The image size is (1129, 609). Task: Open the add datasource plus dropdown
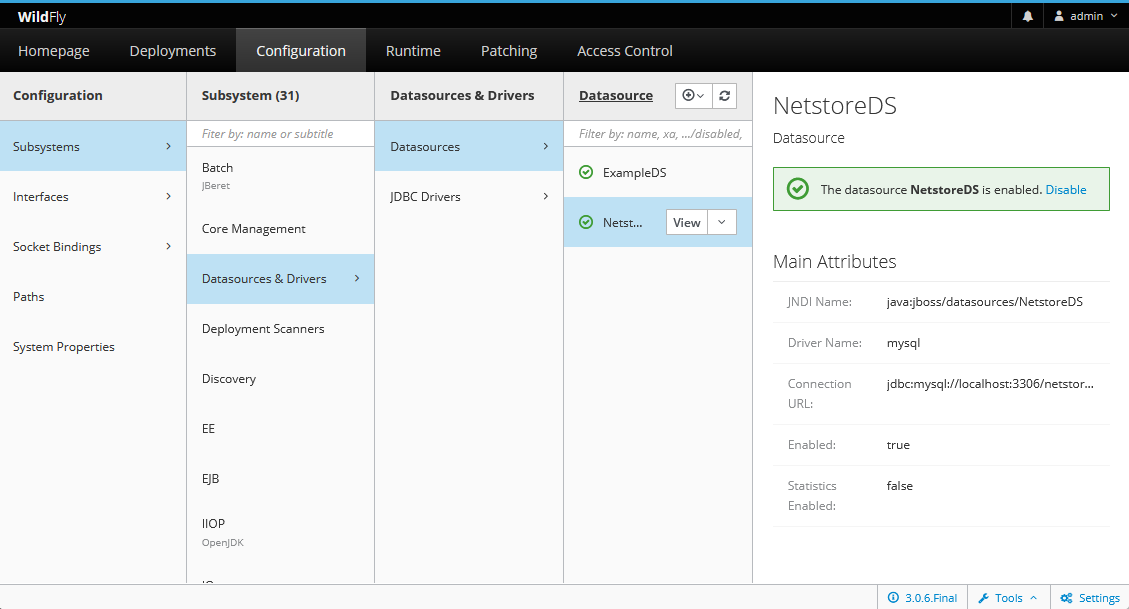tap(693, 96)
